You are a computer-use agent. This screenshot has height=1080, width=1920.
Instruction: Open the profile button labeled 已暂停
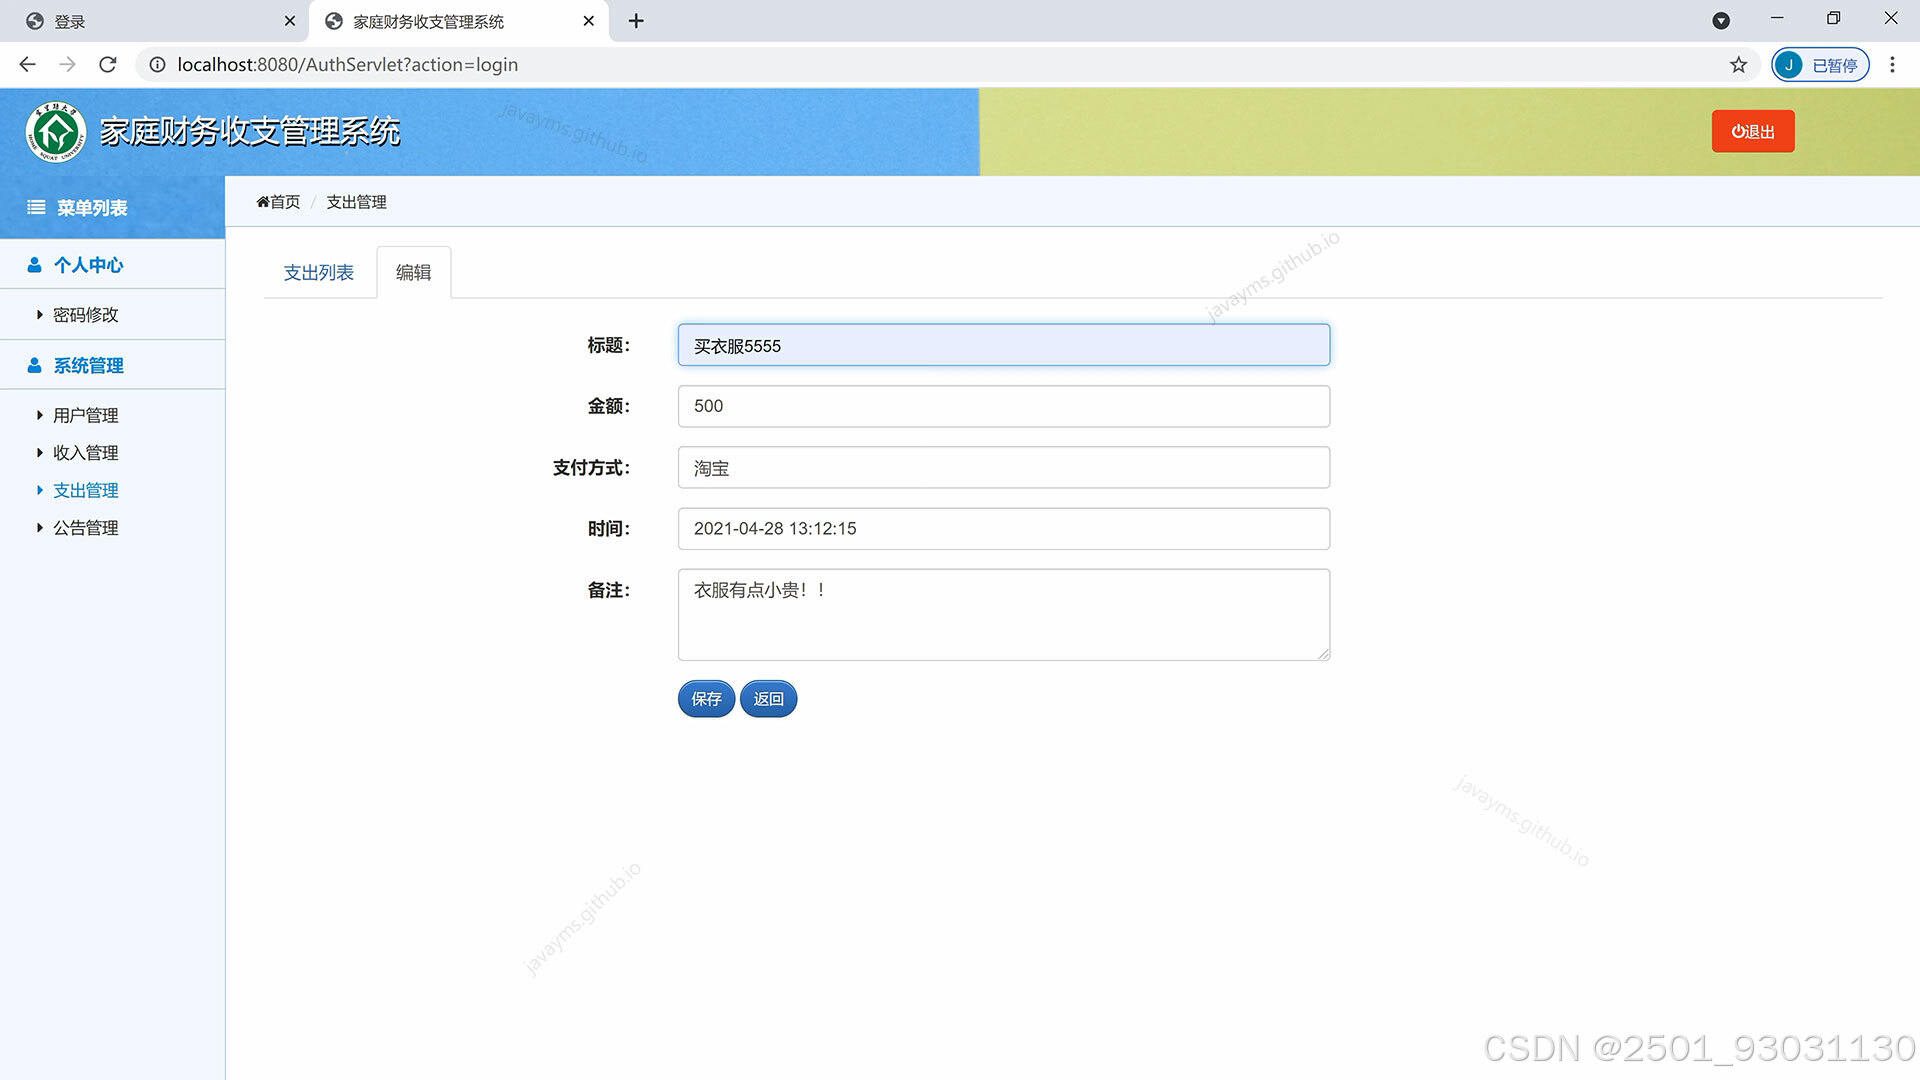(1820, 65)
